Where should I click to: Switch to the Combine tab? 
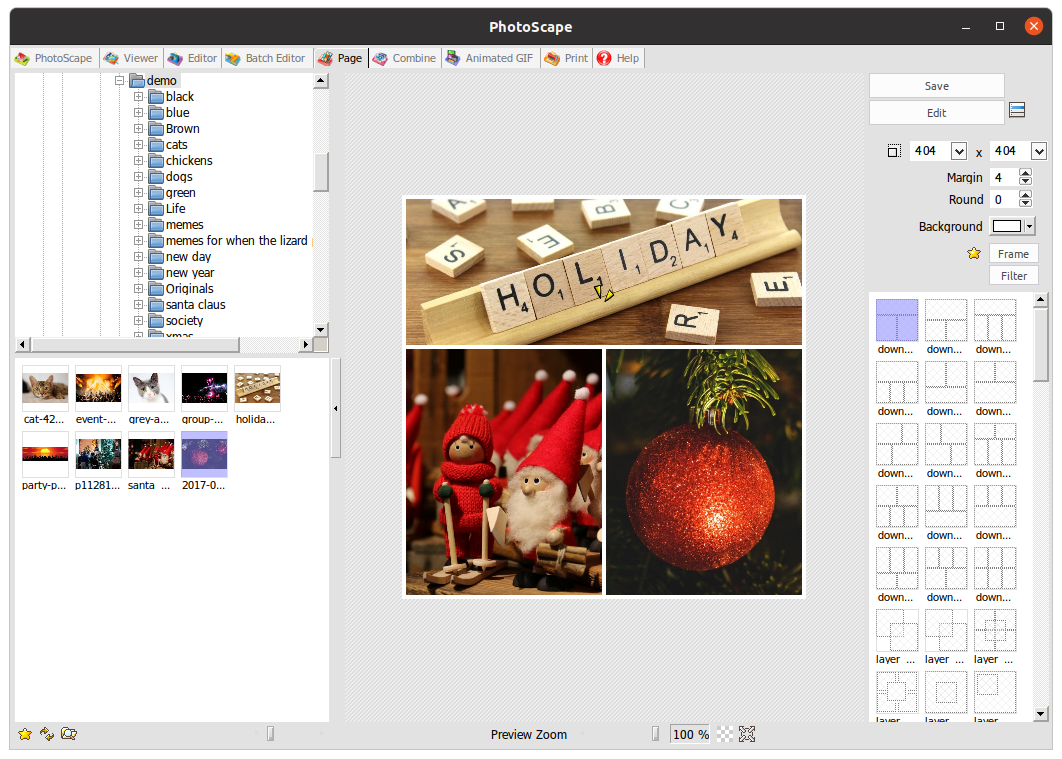404,58
